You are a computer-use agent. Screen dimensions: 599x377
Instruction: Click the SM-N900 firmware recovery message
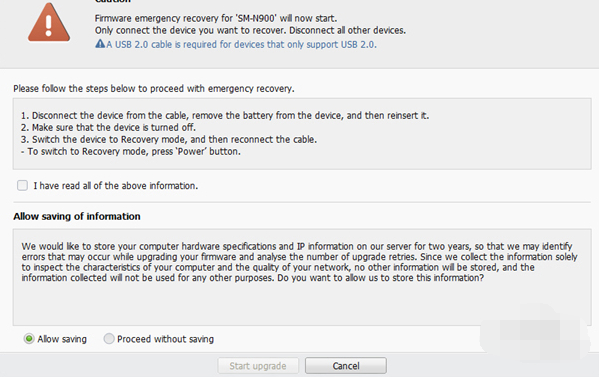click(216, 18)
